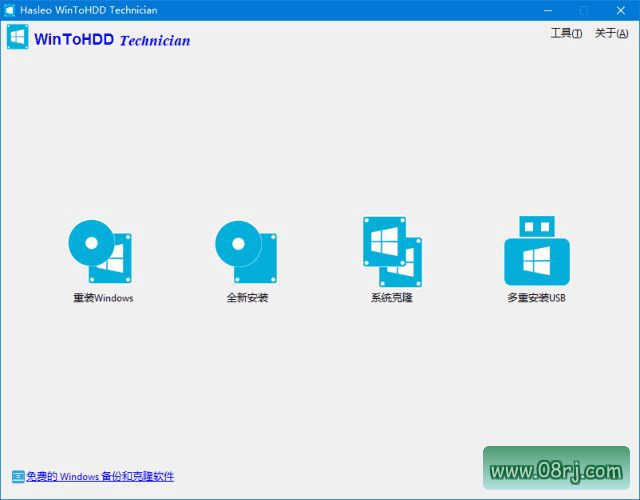
Task: Open the 工具(T) menu
Action: (566, 33)
